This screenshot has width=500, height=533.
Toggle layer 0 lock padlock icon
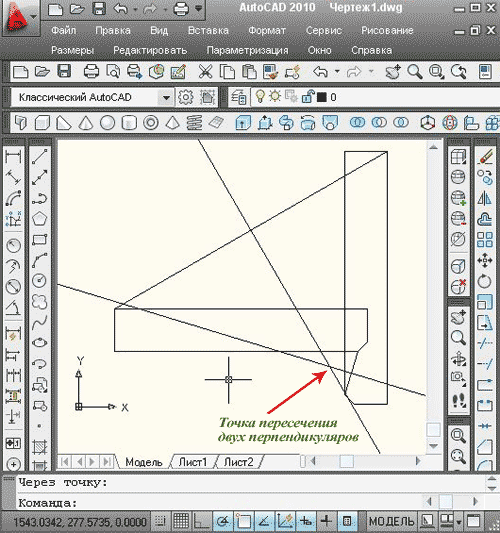click(x=308, y=97)
